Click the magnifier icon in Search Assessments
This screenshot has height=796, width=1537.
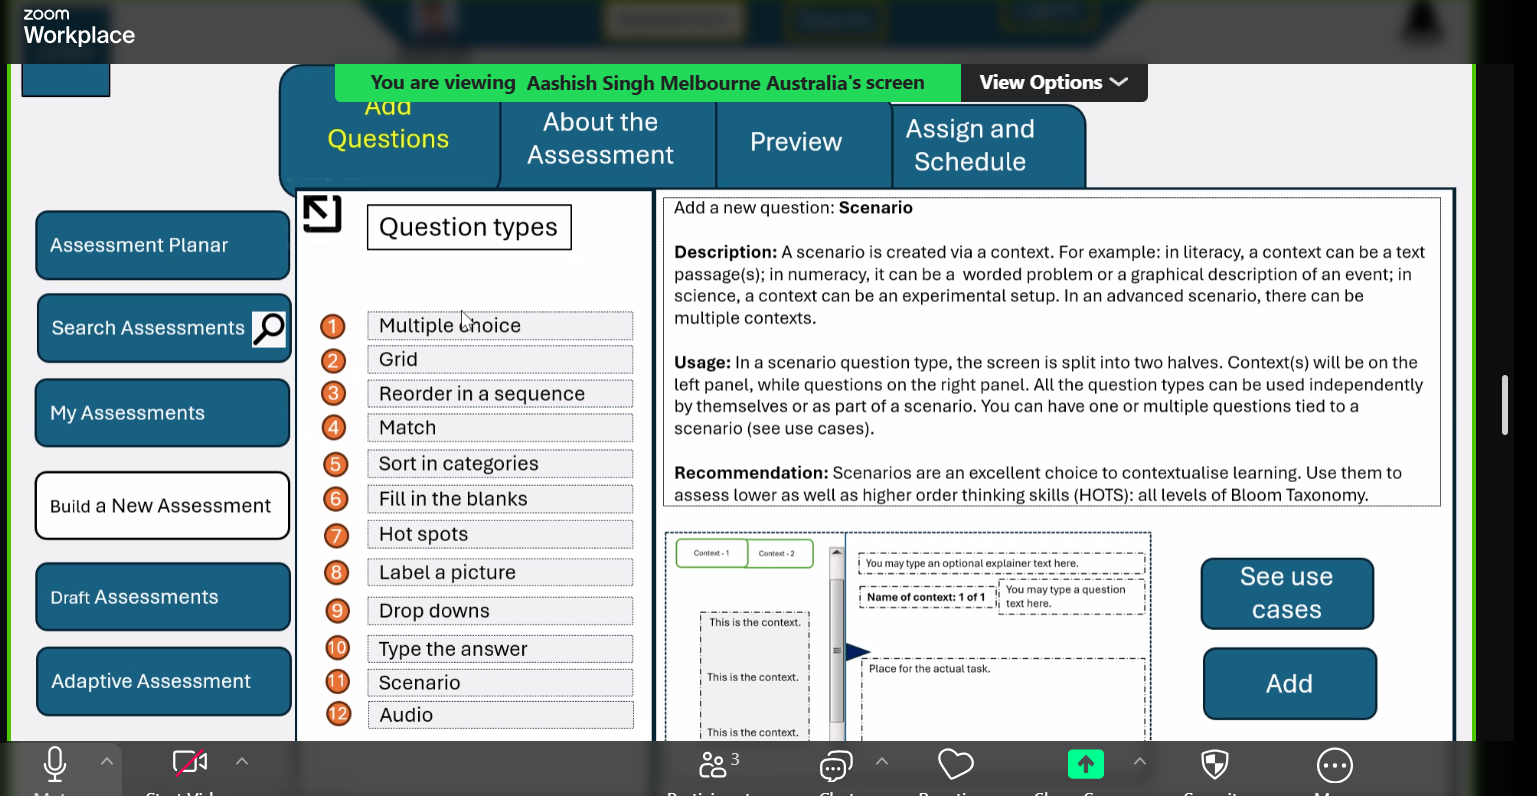(x=269, y=328)
